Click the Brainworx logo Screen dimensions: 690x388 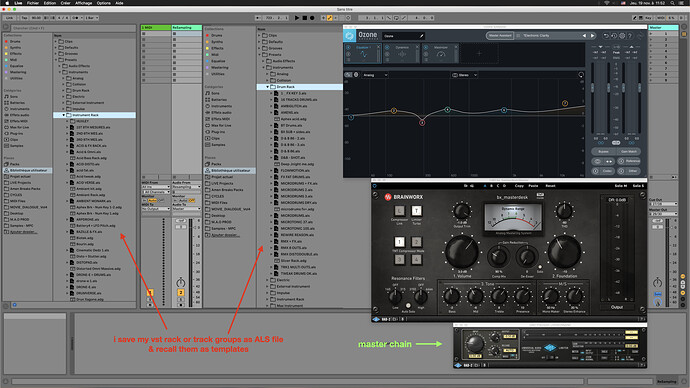point(404,197)
